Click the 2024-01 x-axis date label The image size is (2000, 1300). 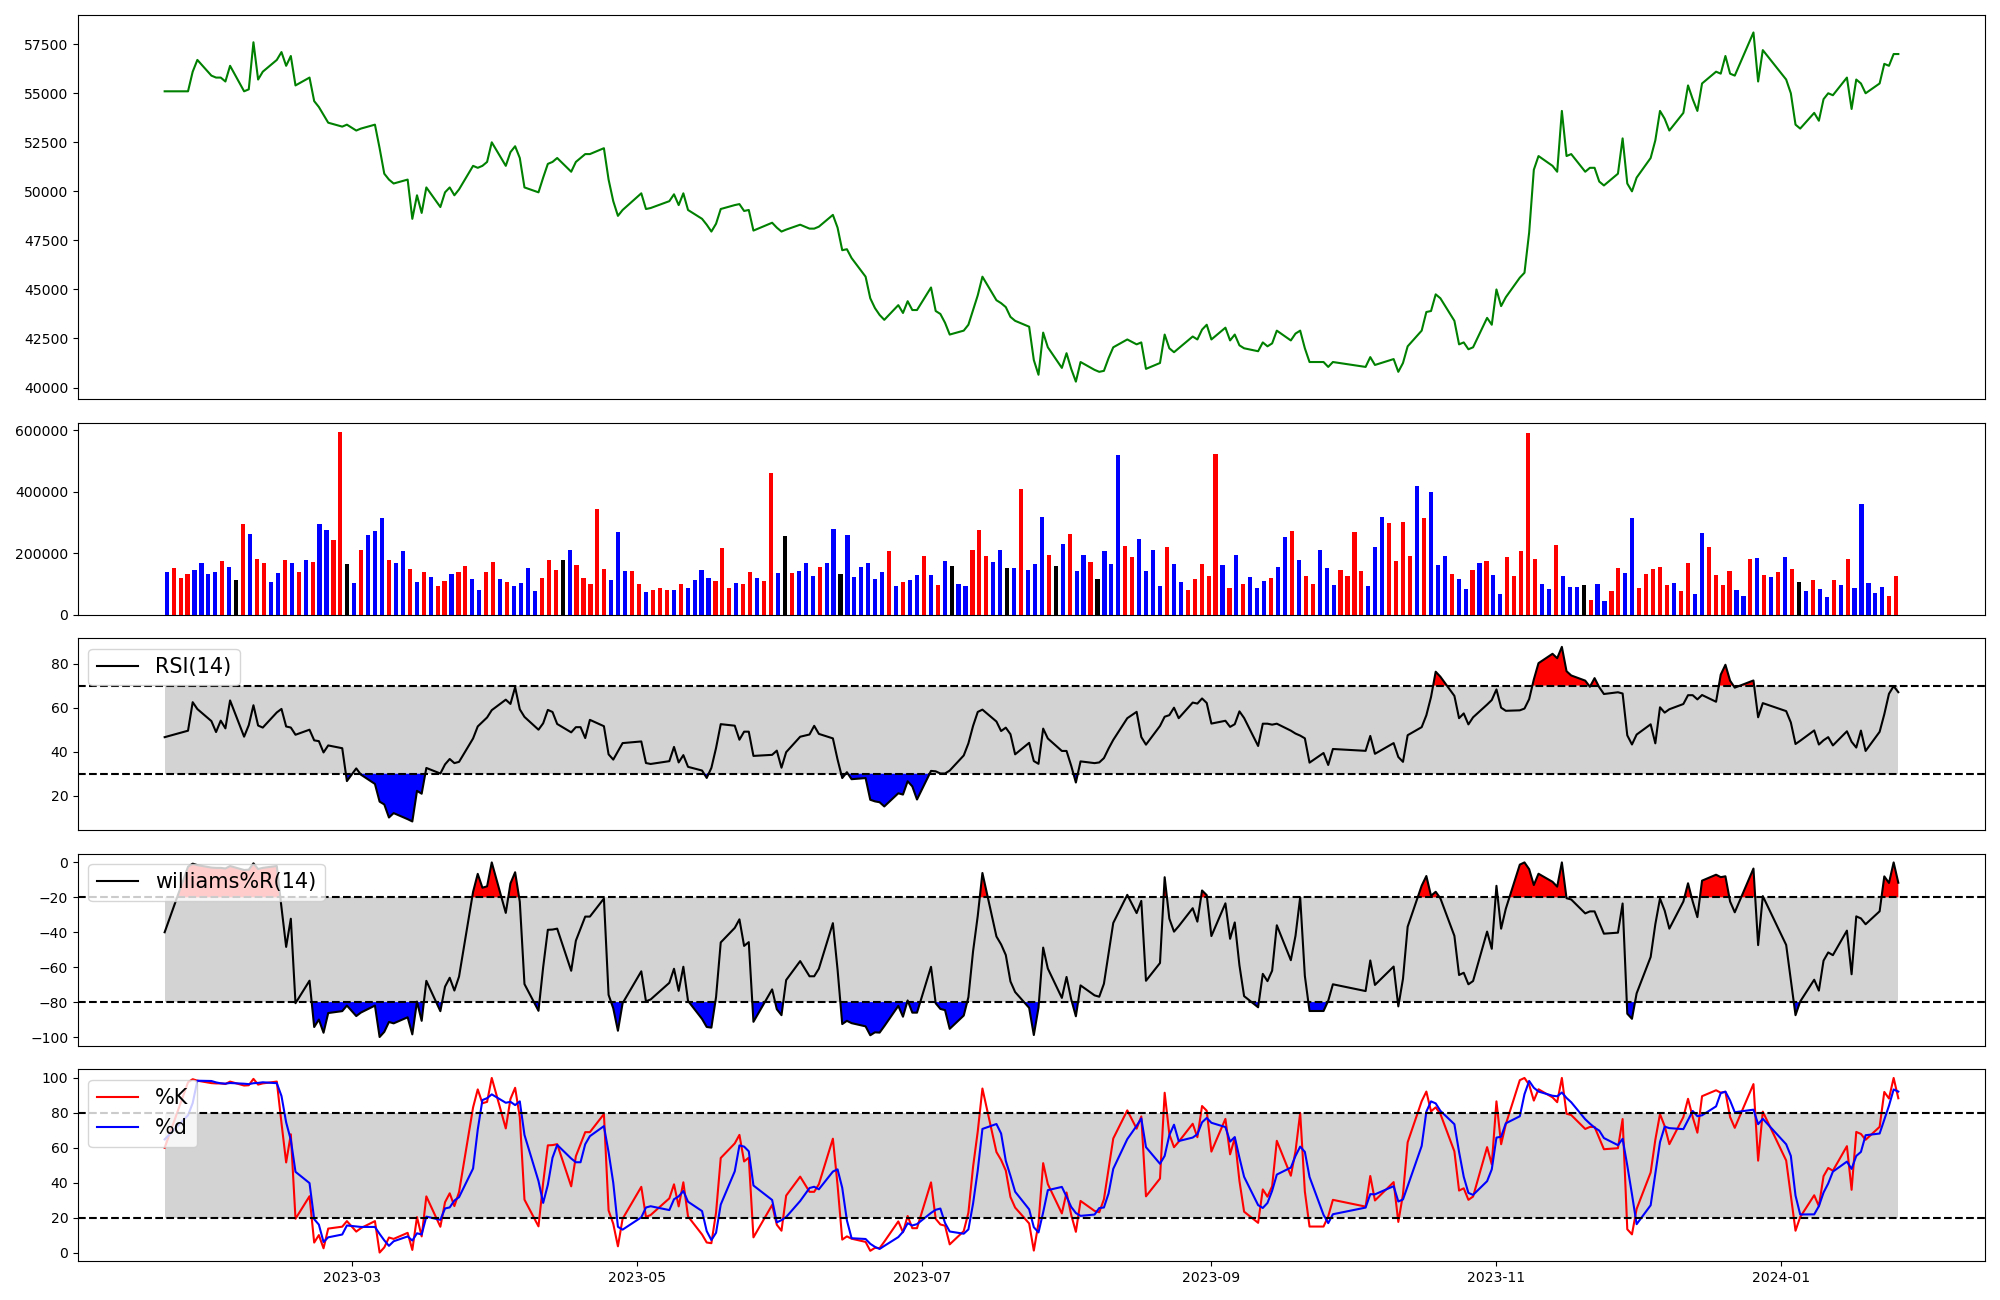[x=1781, y=1277]
